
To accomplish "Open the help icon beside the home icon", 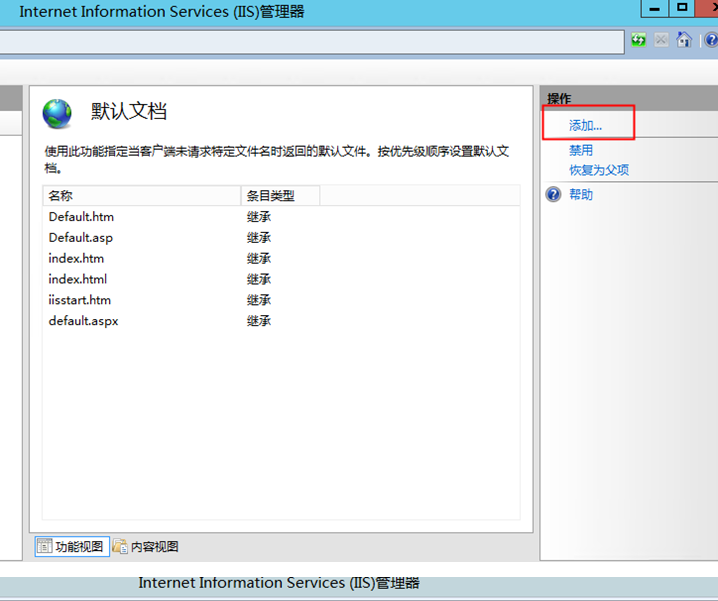I will coord(712,40).
